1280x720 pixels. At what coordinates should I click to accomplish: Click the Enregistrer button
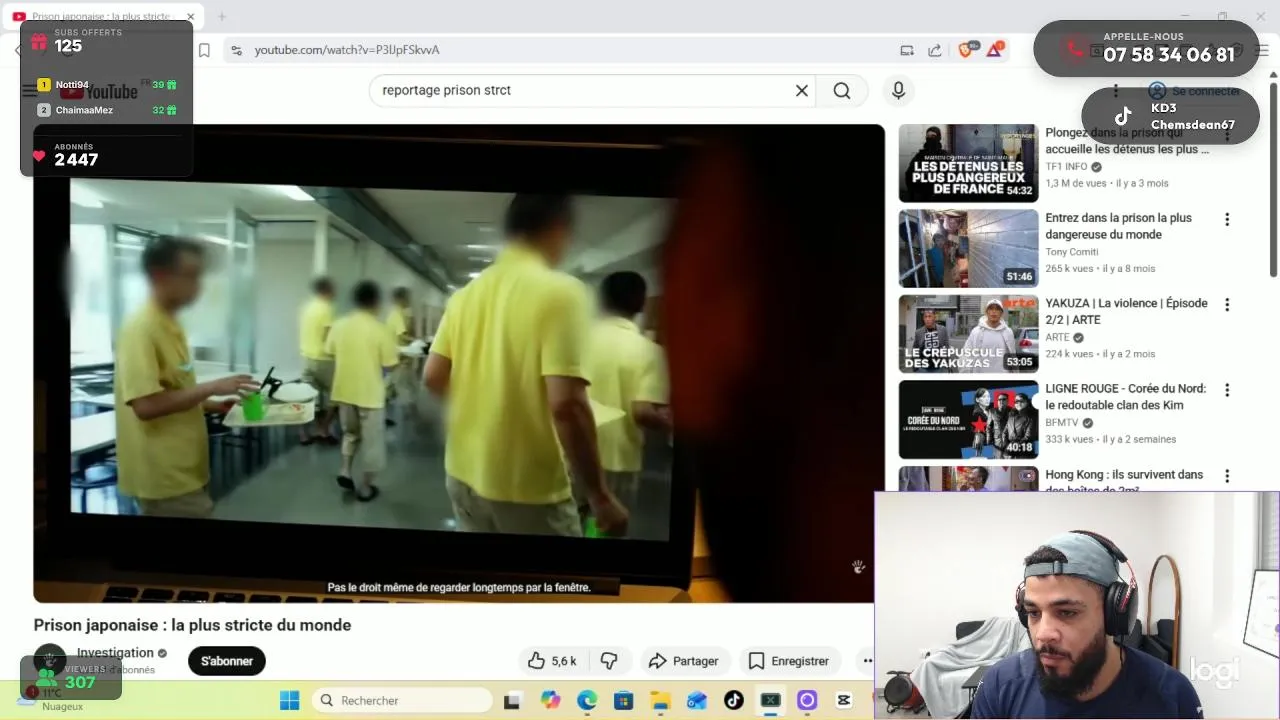[x=789, y=661]
